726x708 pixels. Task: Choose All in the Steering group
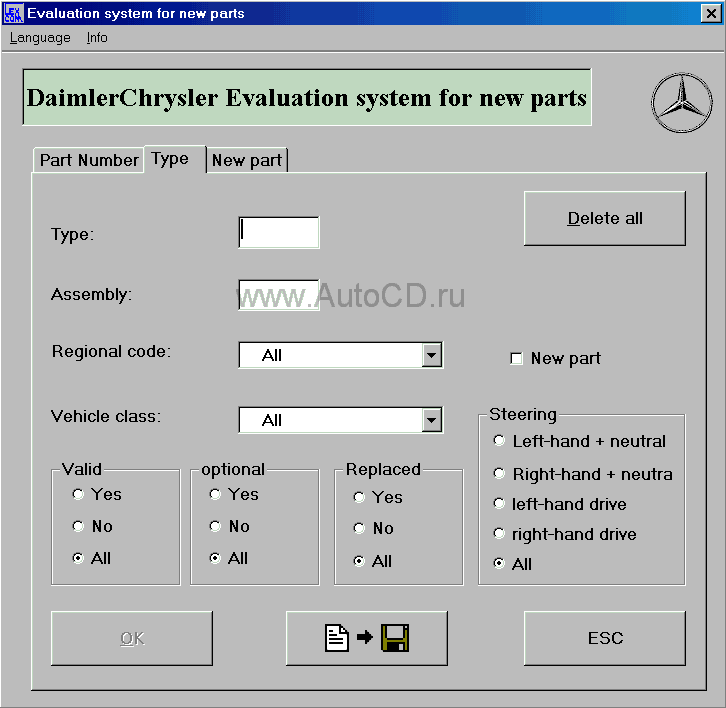513,564
